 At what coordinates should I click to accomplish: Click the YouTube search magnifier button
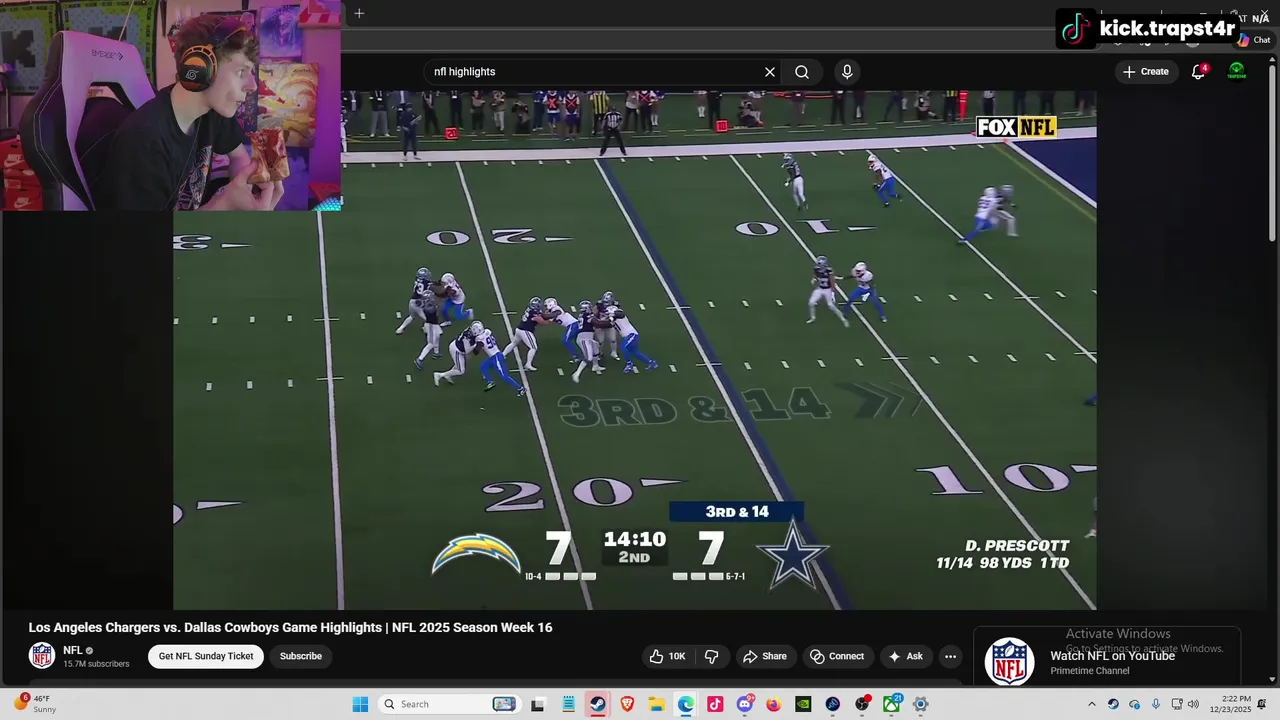click(802, 72)
